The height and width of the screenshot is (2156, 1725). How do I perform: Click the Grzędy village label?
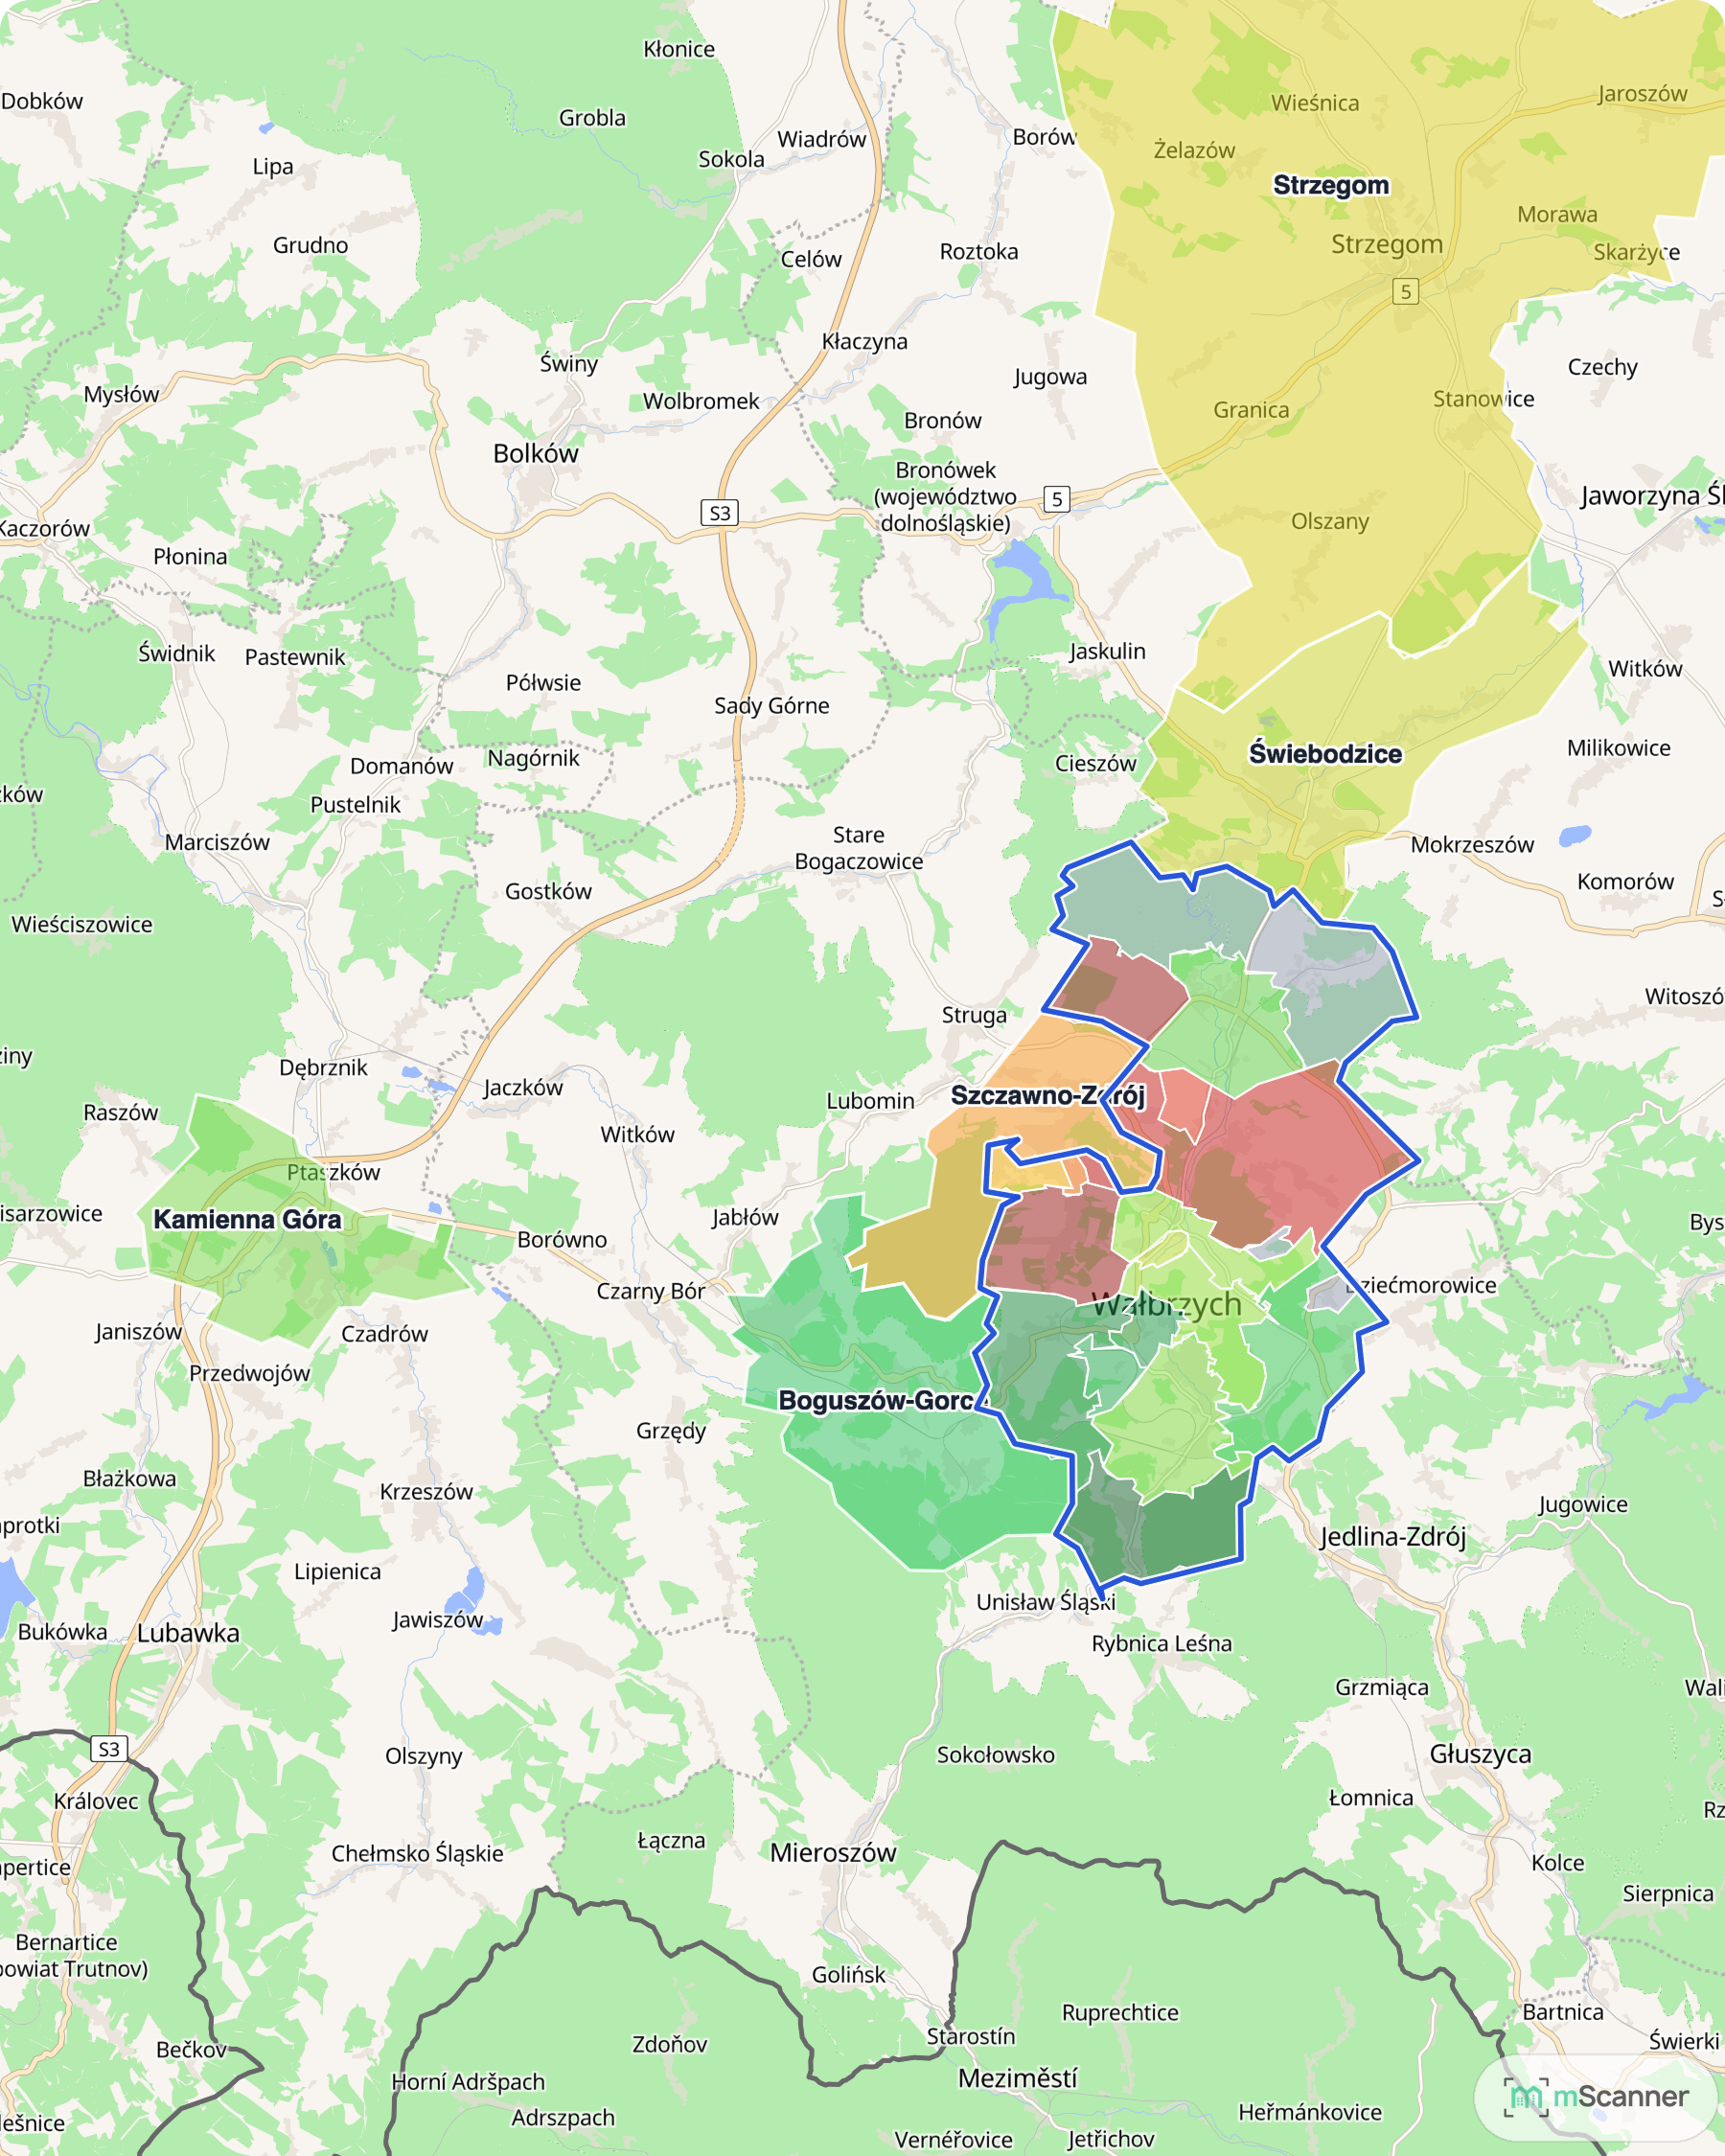[671, 1430]
